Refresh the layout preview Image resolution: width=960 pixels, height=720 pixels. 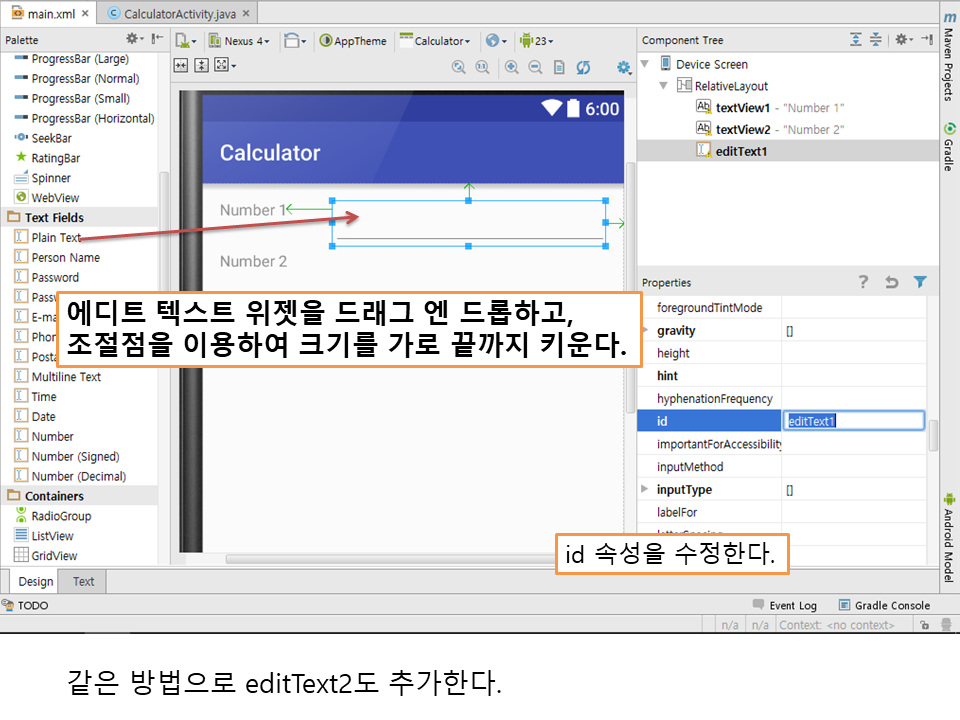(x=584, y=67)
